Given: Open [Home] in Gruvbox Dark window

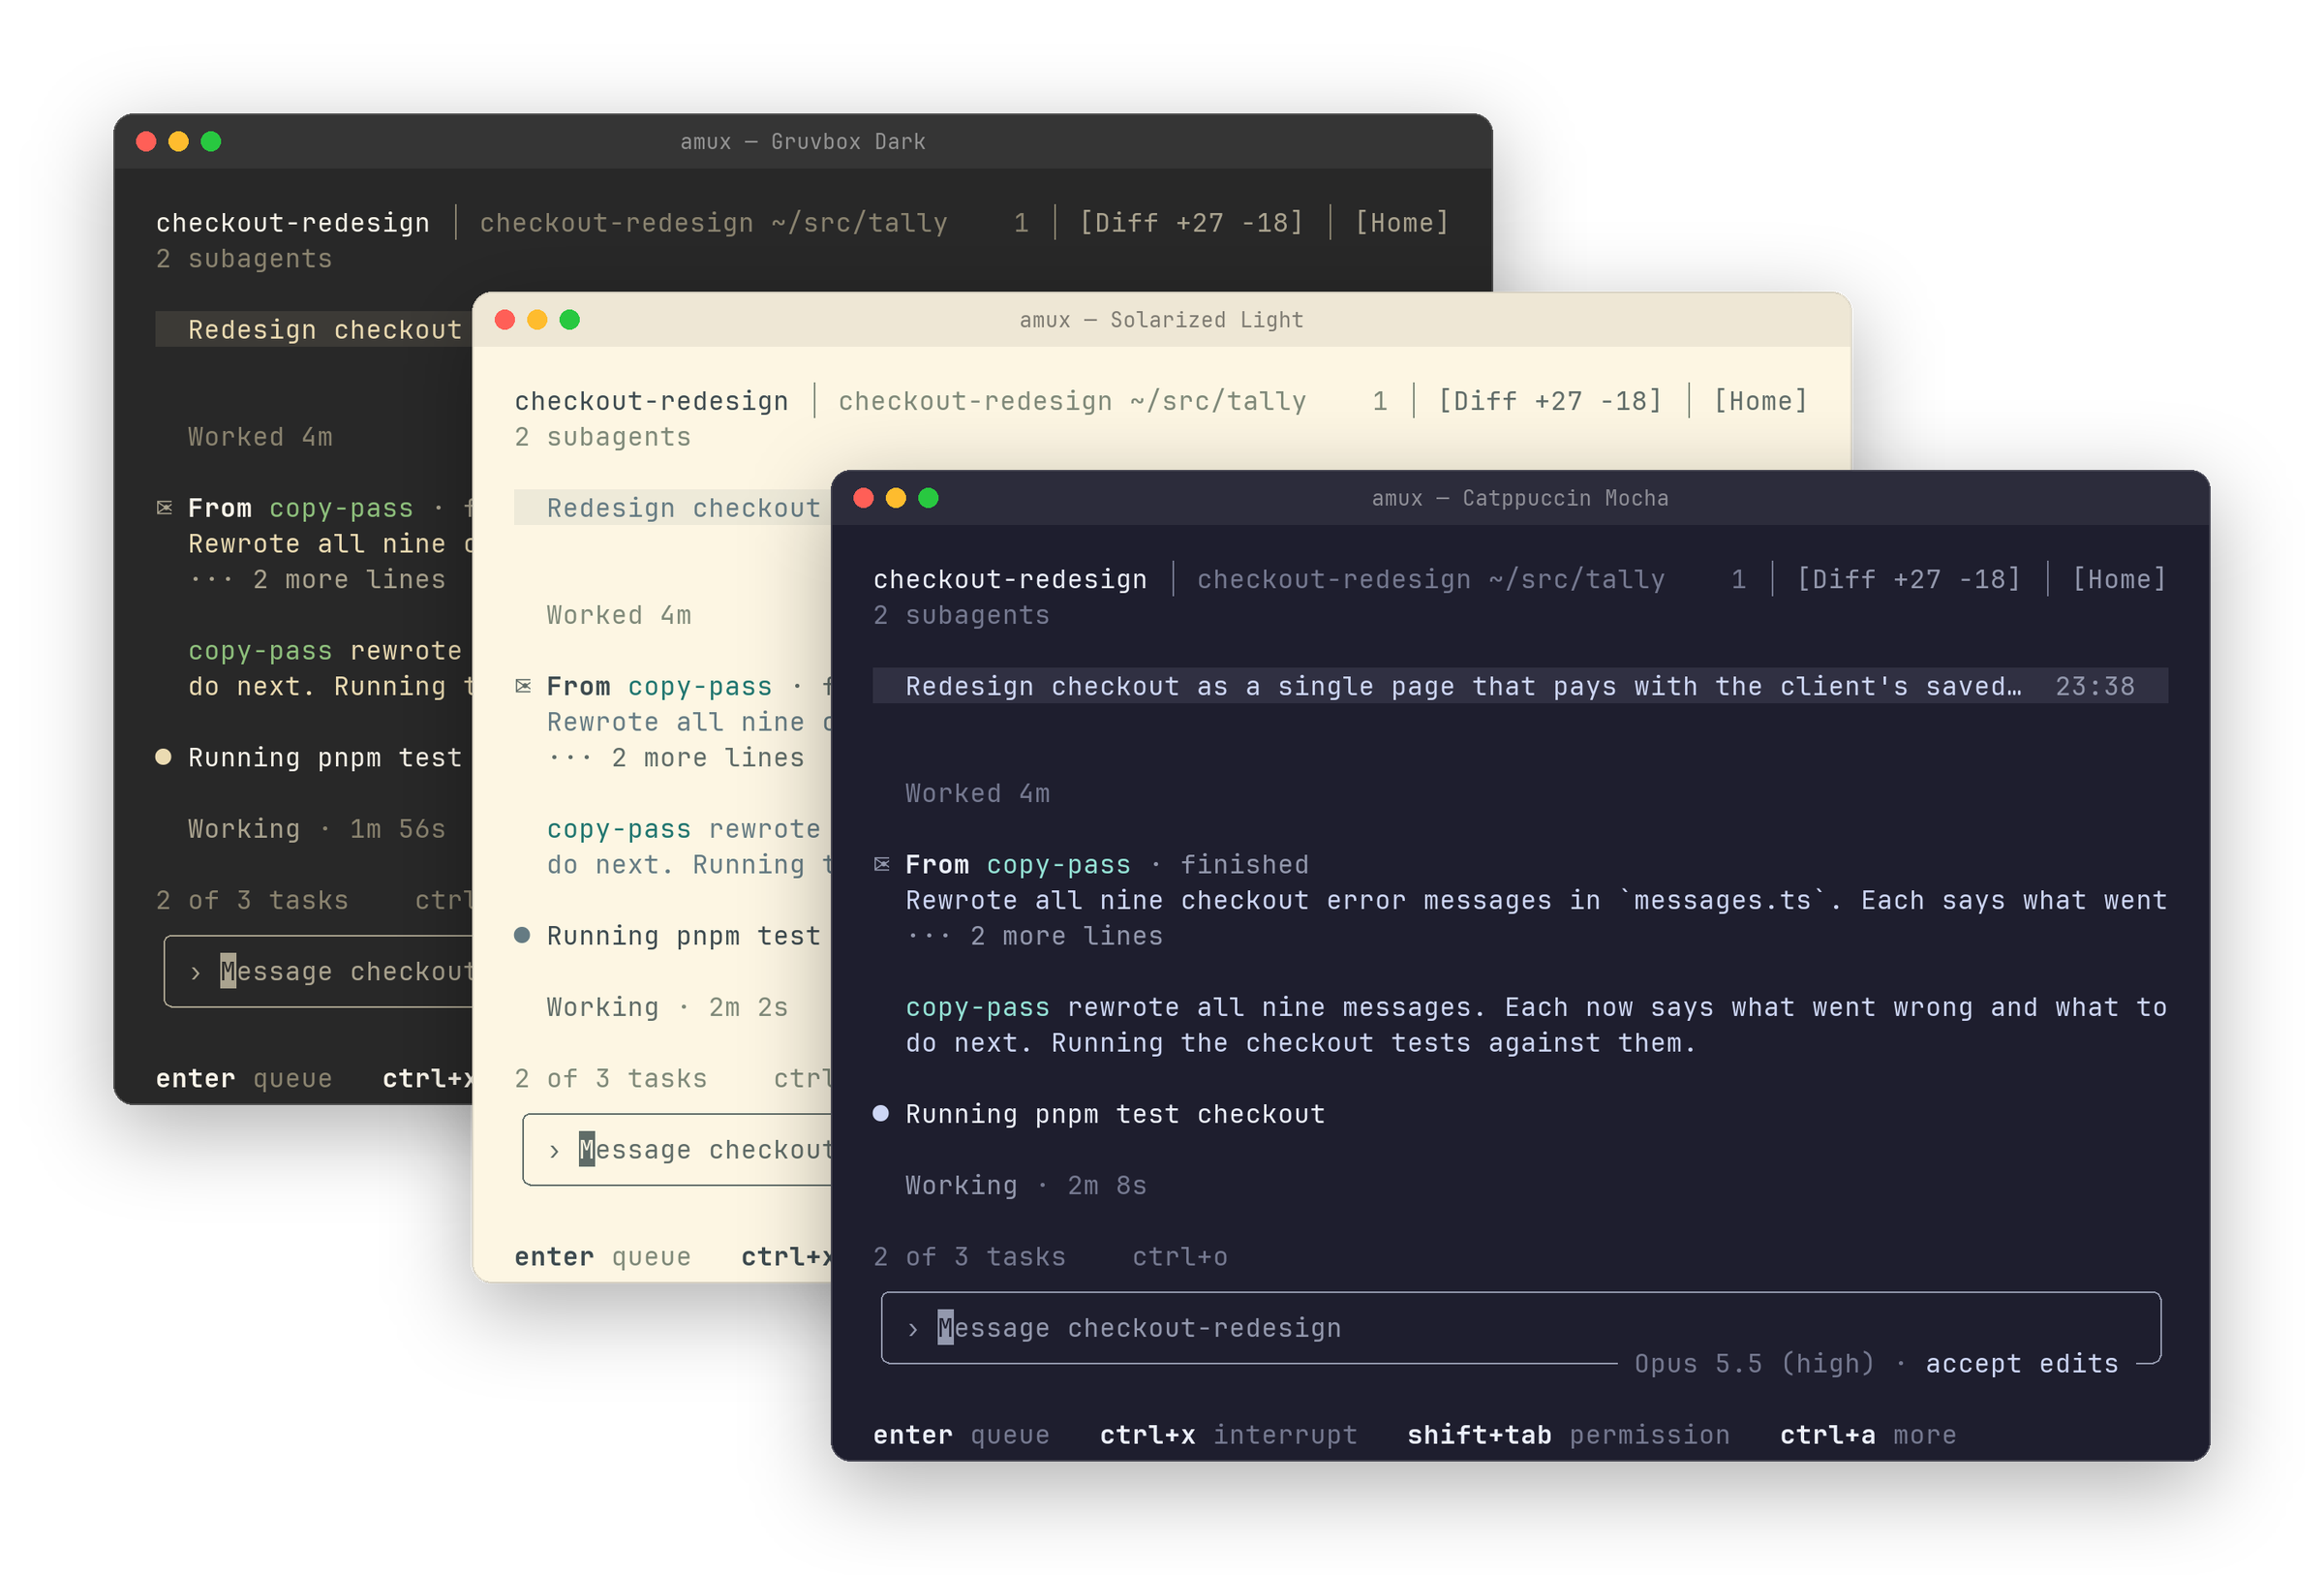Looking at the screenshot, I should pos(1401,223).
